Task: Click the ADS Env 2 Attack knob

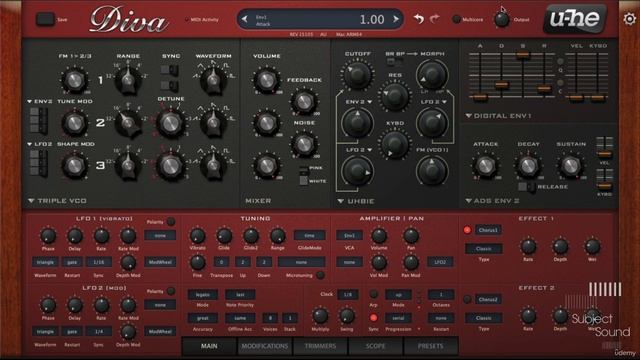Action: (485, 165)
